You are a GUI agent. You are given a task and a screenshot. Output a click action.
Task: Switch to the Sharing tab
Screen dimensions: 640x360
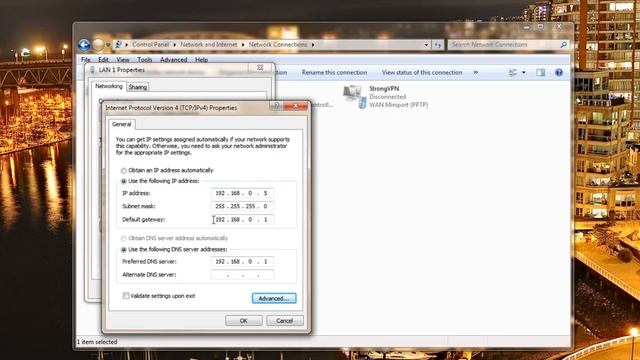138,87
